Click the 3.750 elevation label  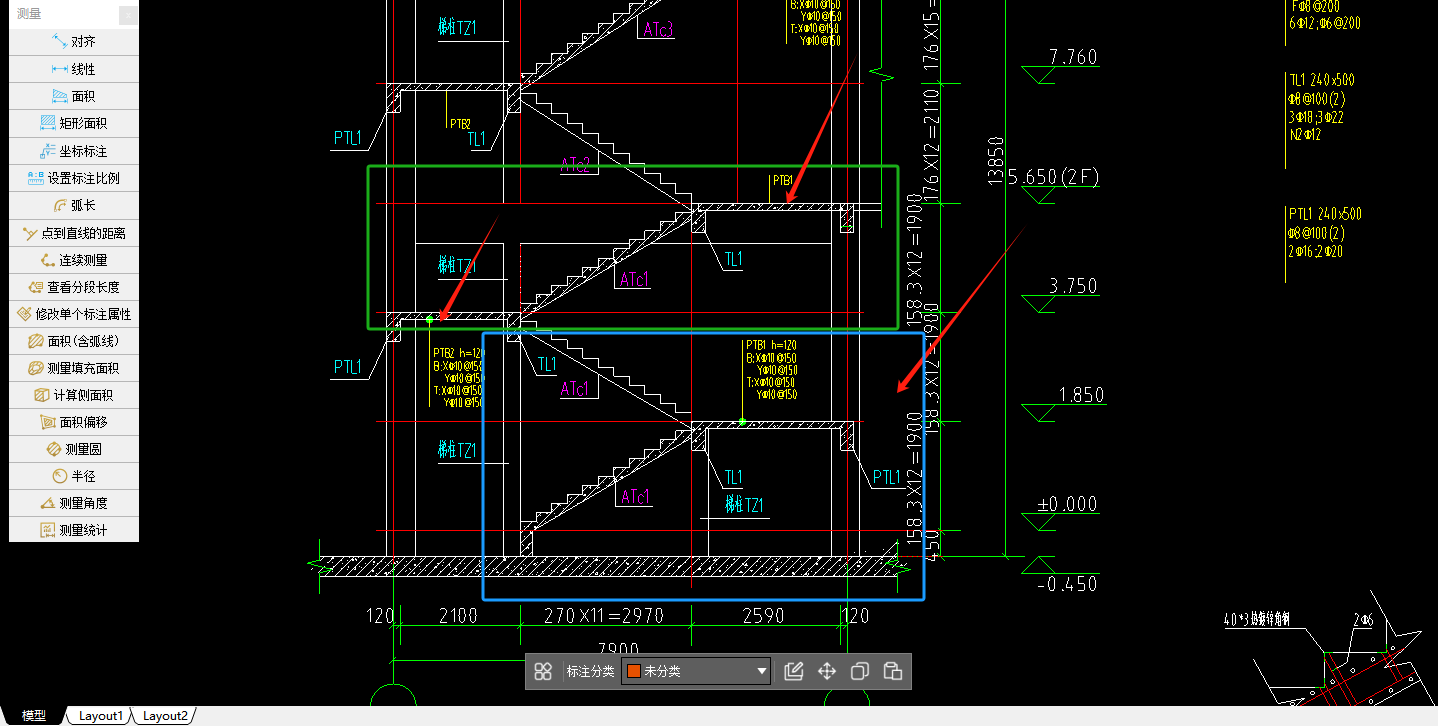pos(1073,286)
